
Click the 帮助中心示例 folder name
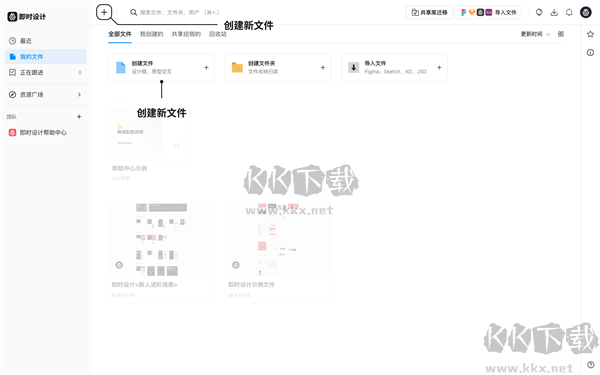pos(129,168)
